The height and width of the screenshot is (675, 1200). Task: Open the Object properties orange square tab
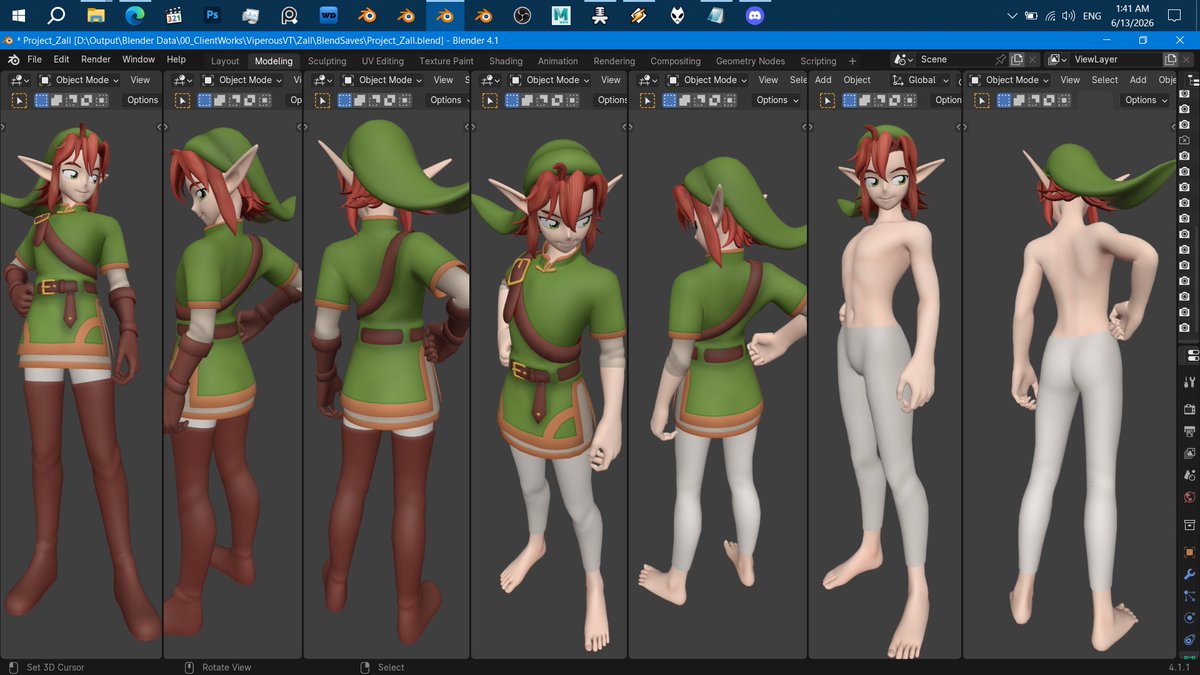(1190, 551)
